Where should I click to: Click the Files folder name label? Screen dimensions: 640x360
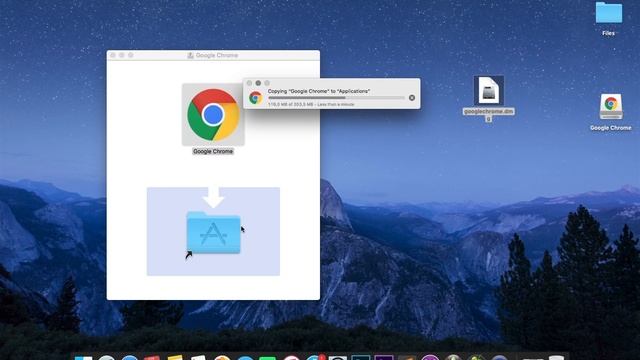point(608,33)
